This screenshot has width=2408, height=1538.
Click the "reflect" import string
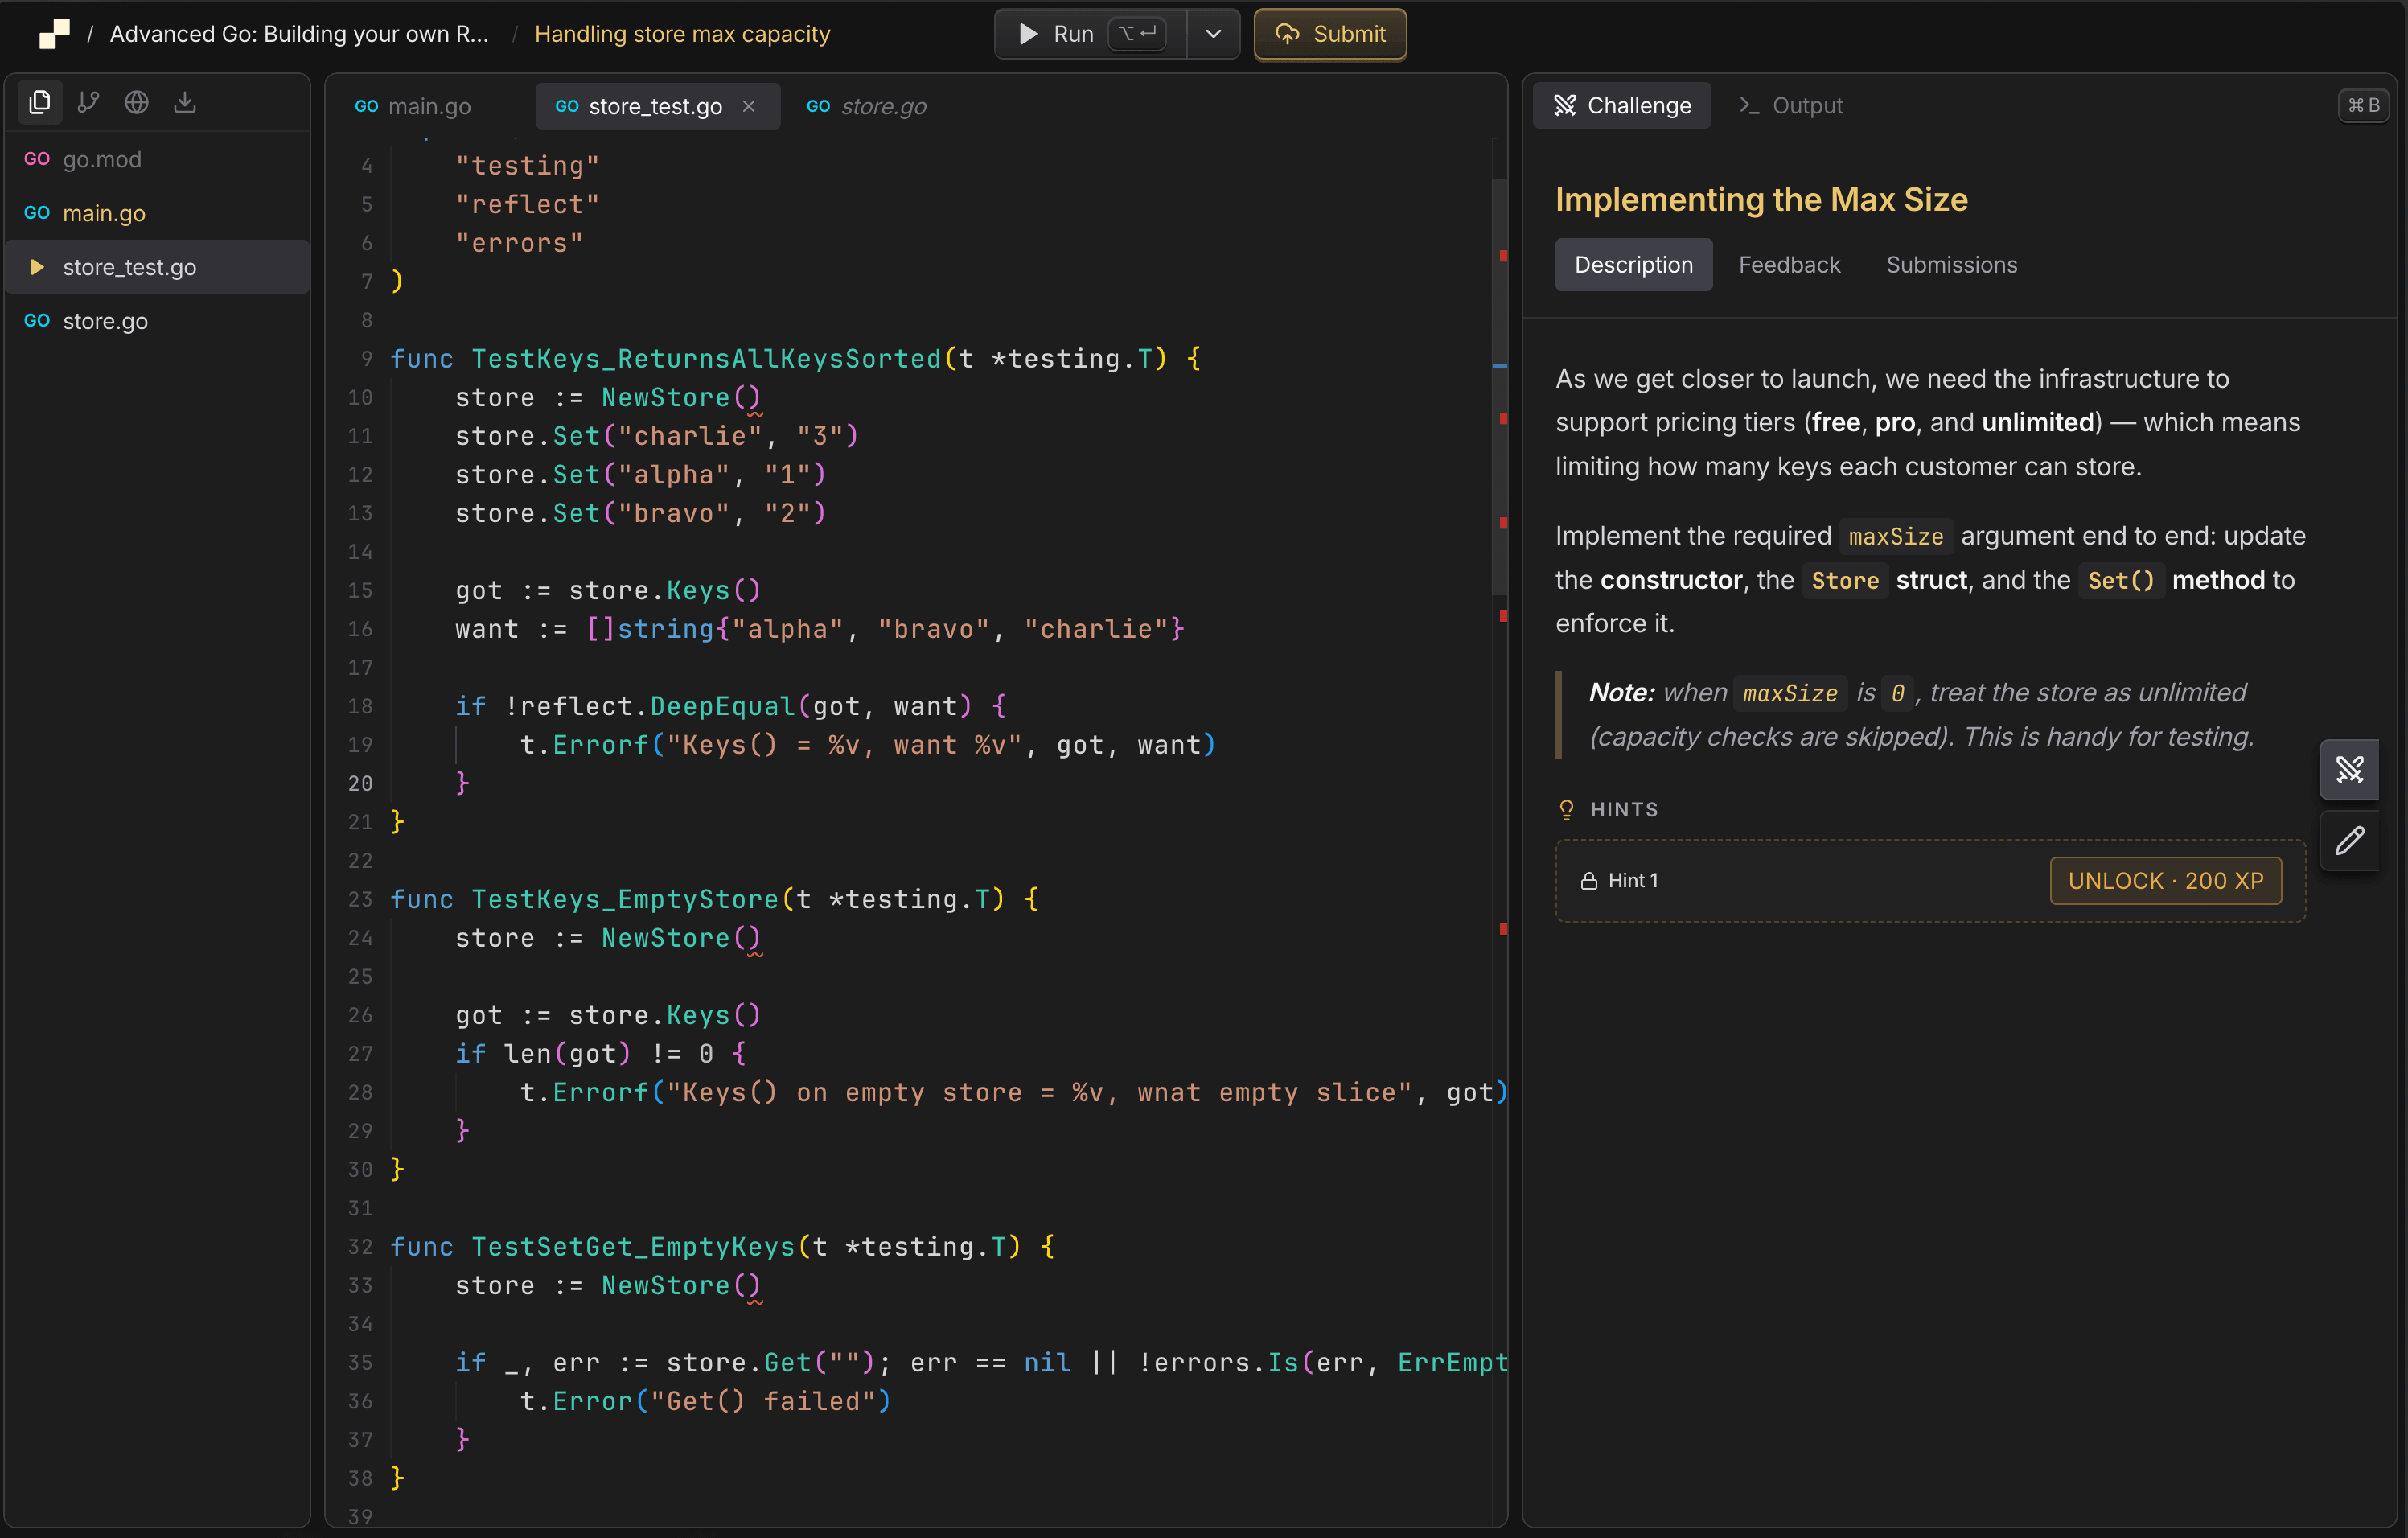pos(527,204)
